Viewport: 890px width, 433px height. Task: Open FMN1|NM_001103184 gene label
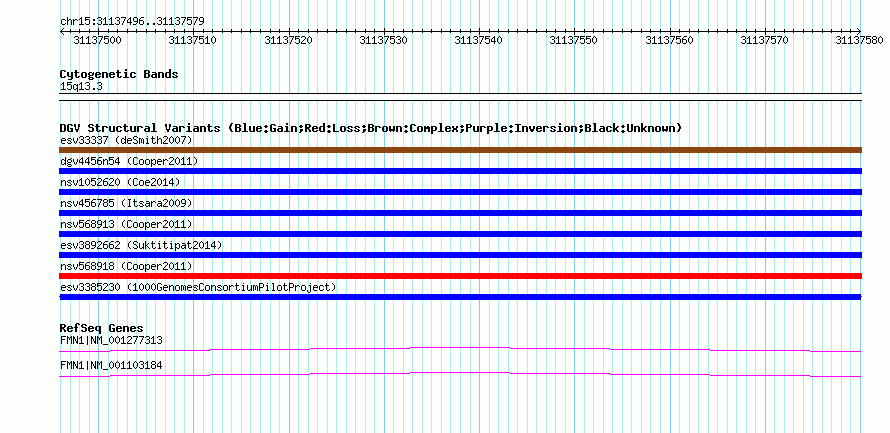click(x=111, y=365)
